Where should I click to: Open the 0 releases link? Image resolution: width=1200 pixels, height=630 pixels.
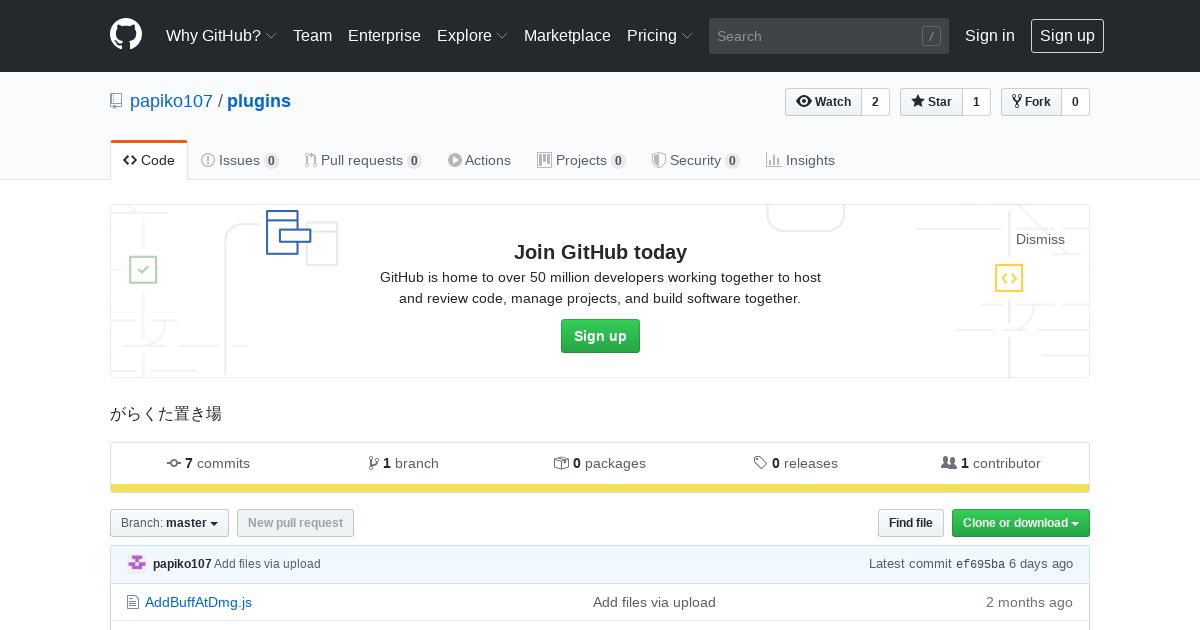[x=796, y=463]
